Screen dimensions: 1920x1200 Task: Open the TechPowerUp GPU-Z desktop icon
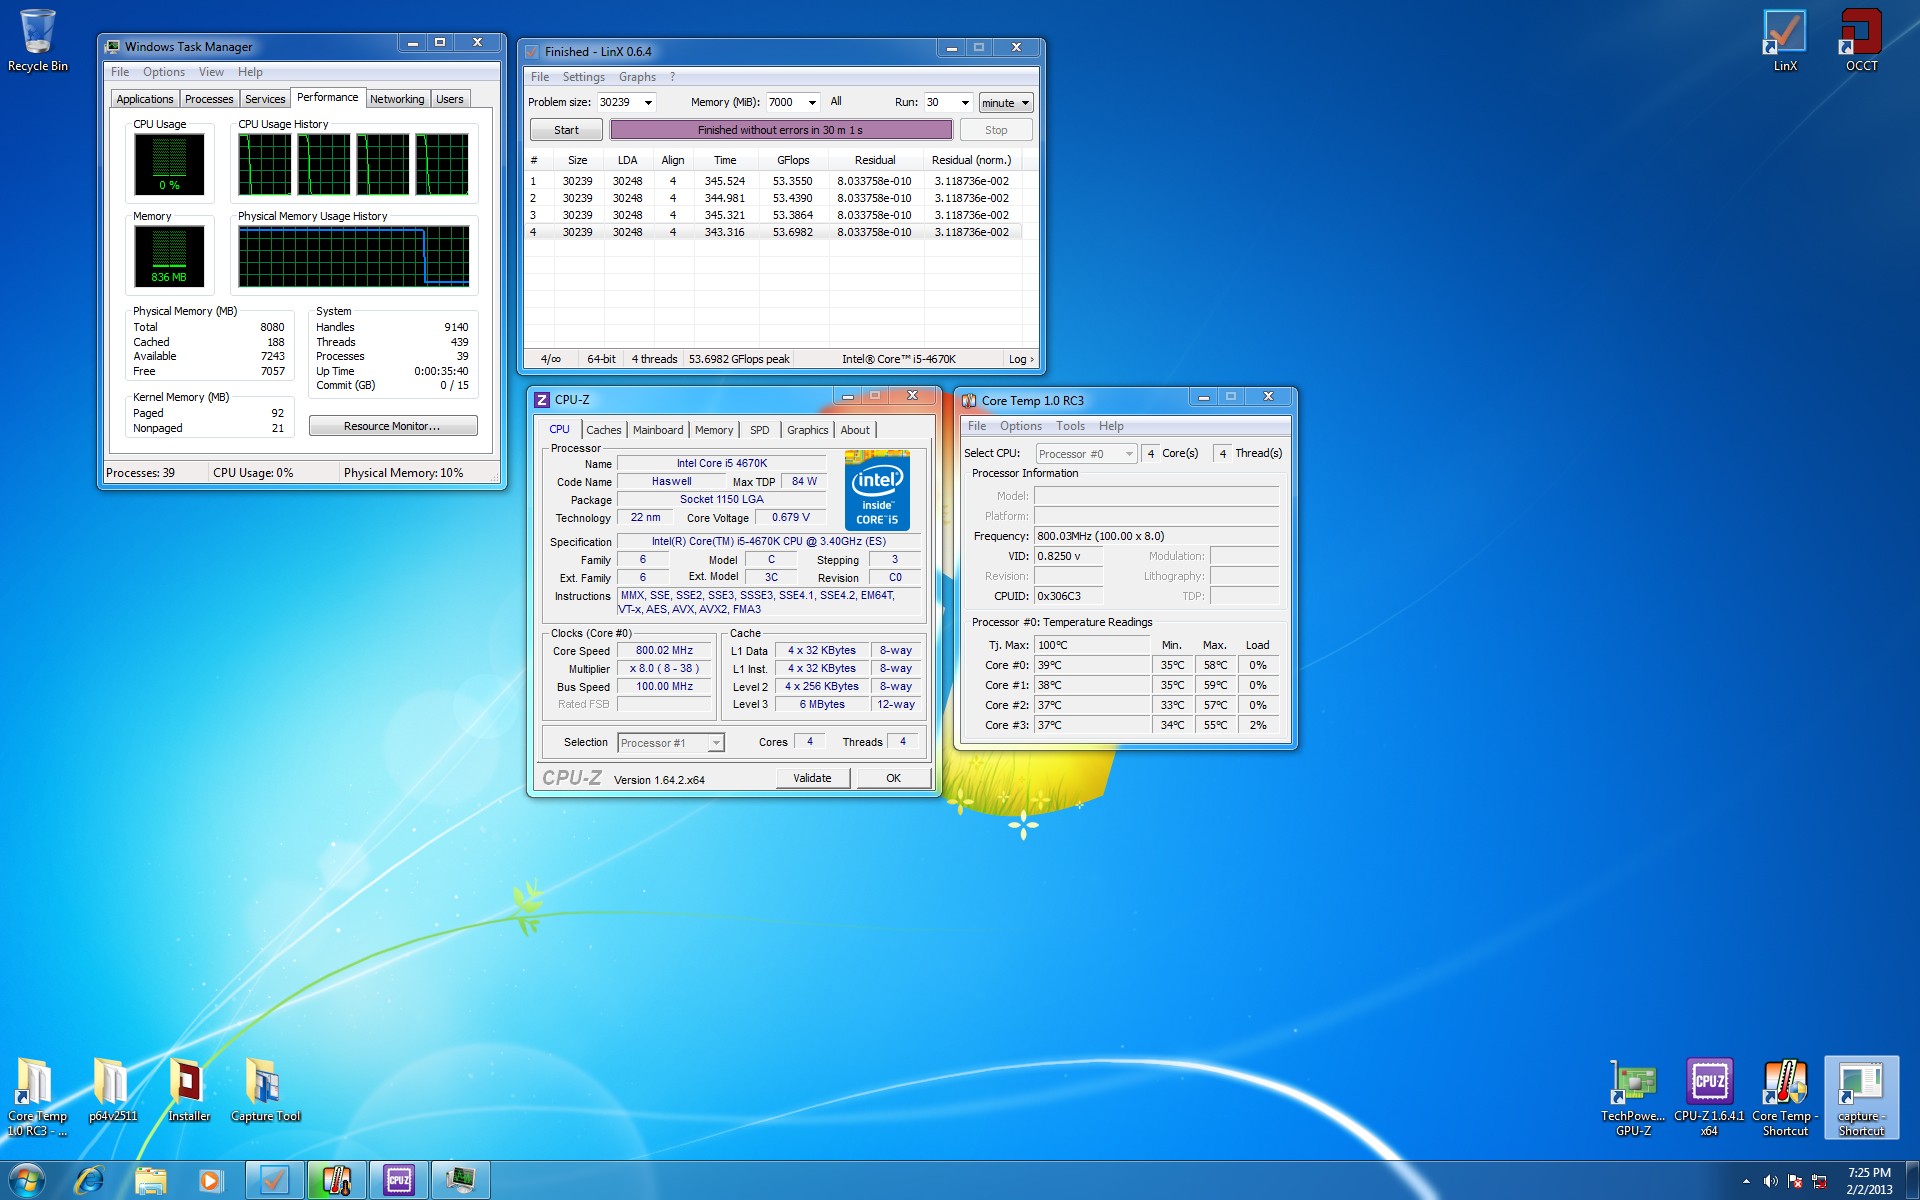pyautogui.click(x=1633, y=1092)
